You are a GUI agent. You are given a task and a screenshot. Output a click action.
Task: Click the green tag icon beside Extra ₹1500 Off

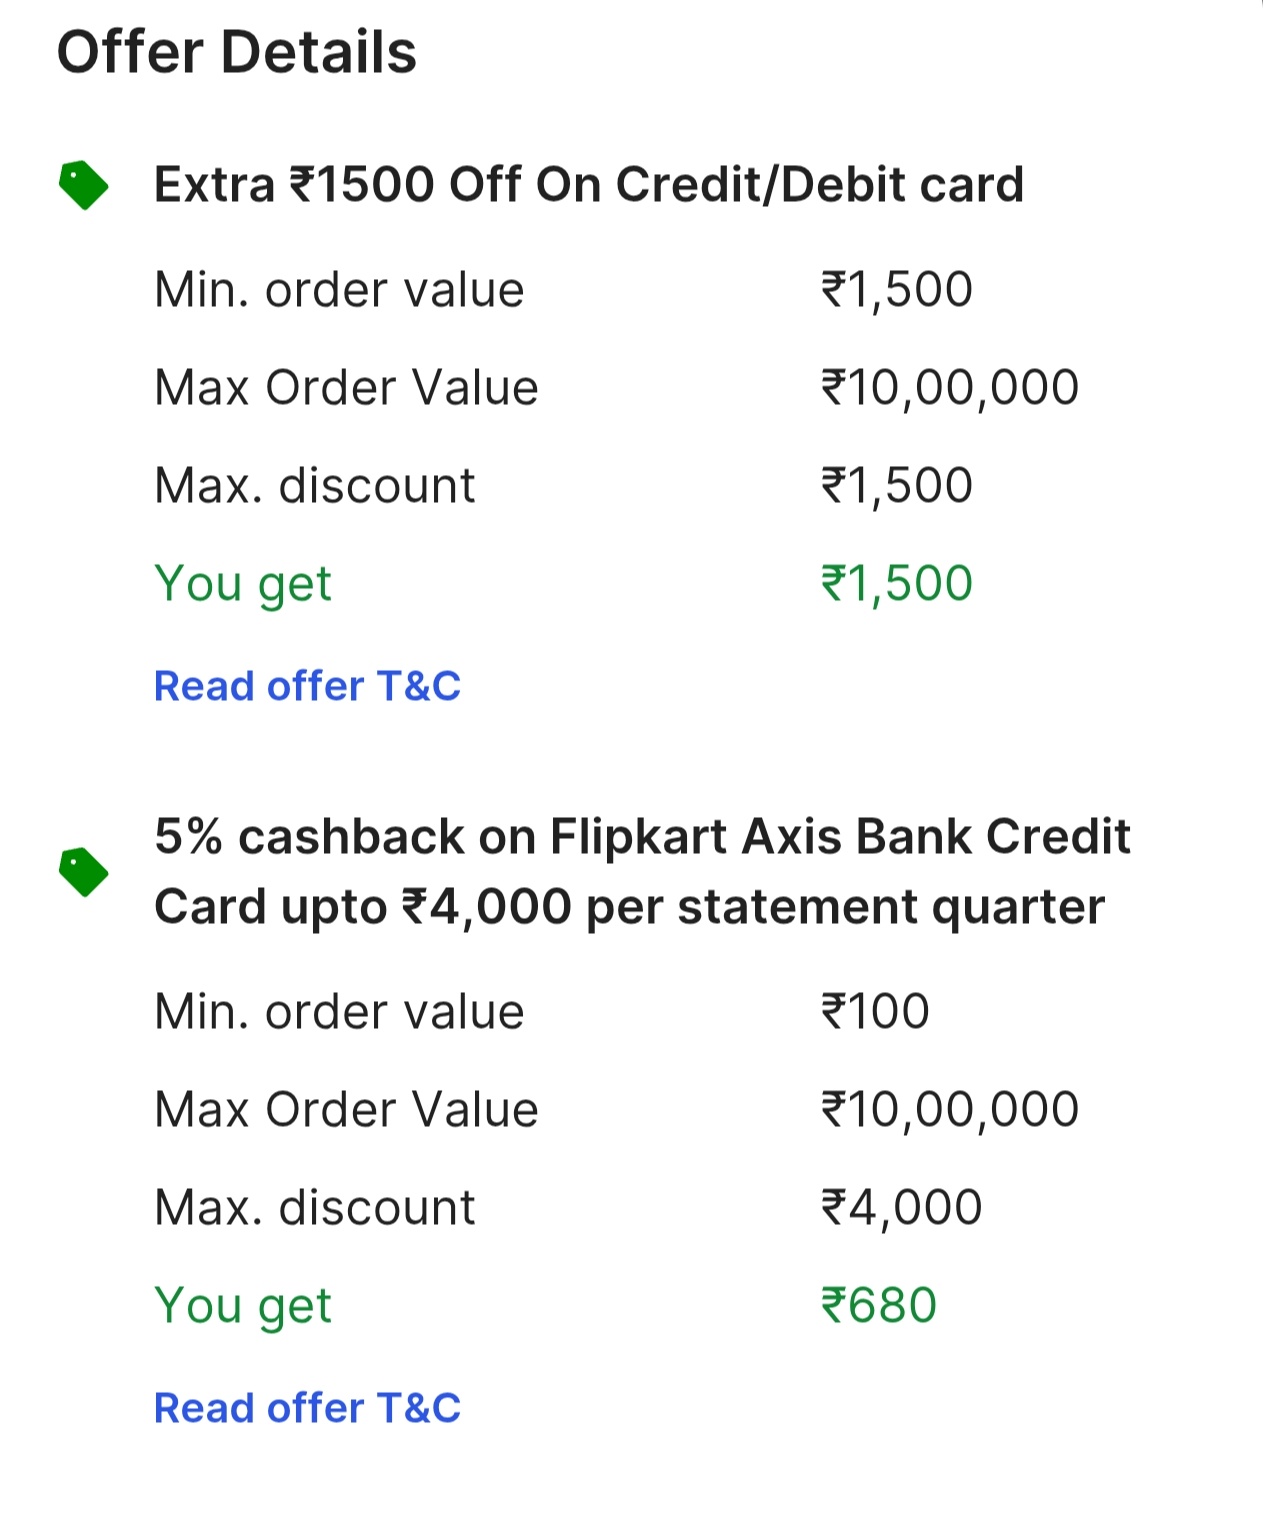(x=84, y=185)
